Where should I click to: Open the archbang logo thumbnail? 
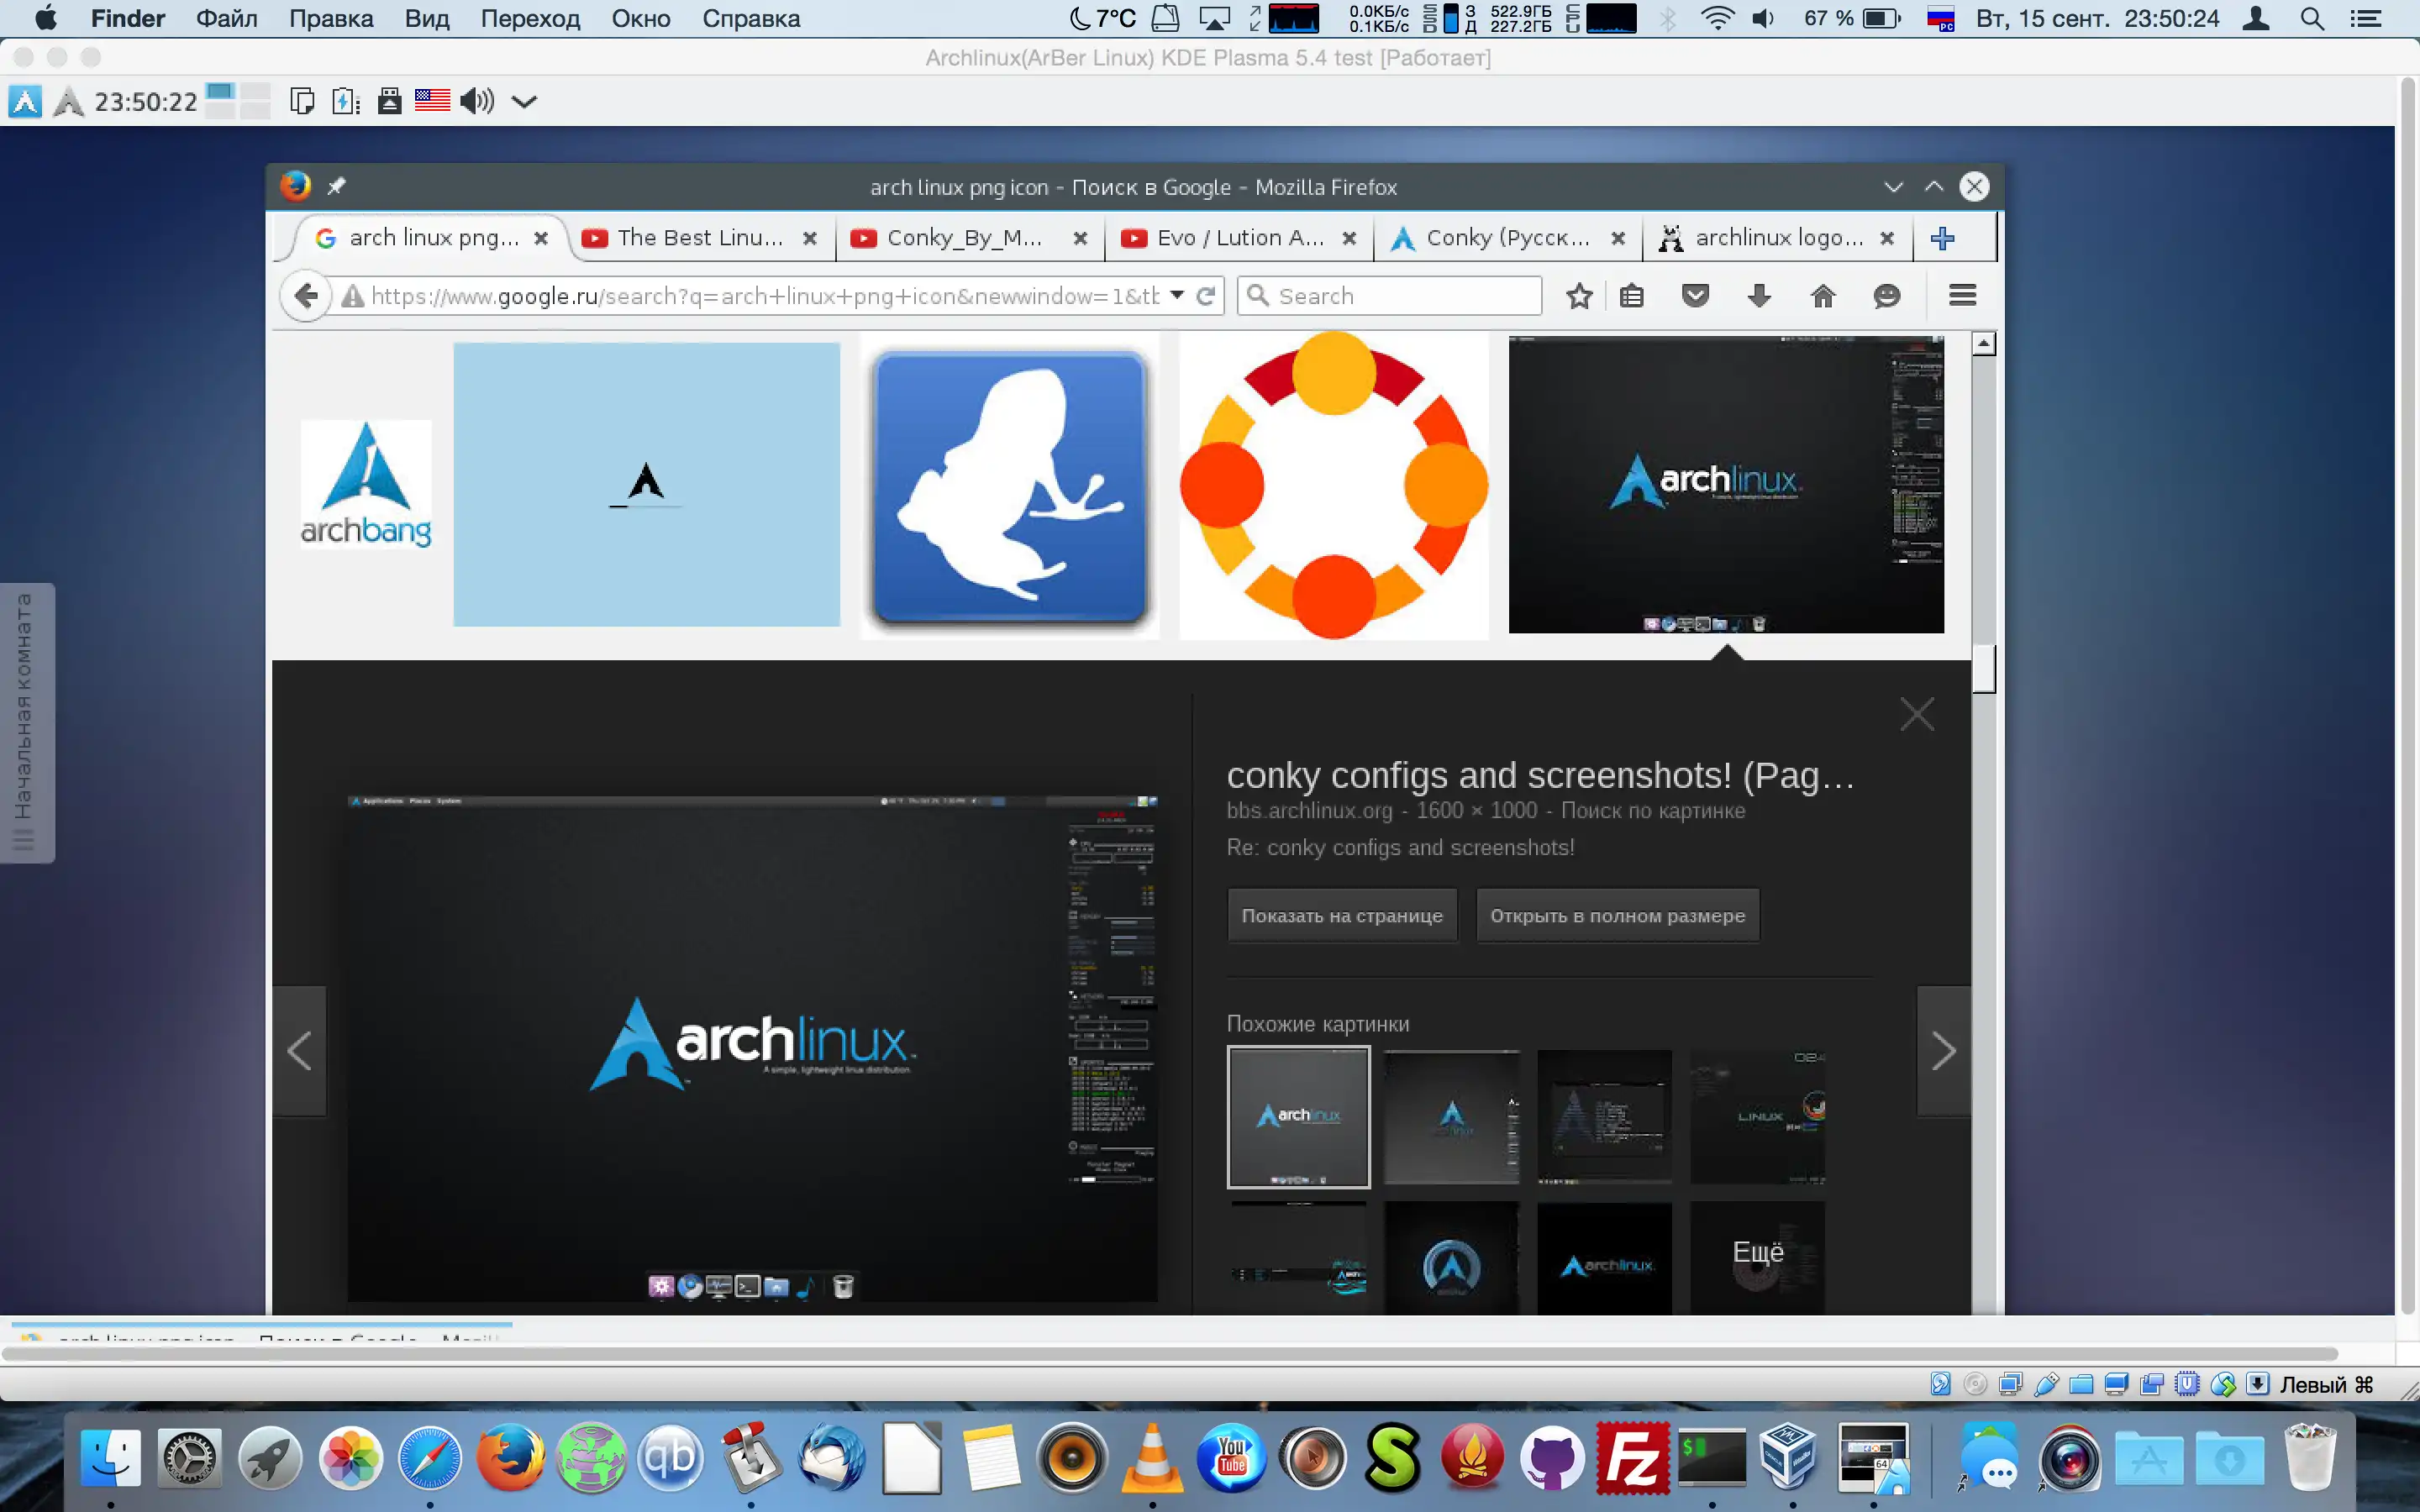[x=366, y=484]
